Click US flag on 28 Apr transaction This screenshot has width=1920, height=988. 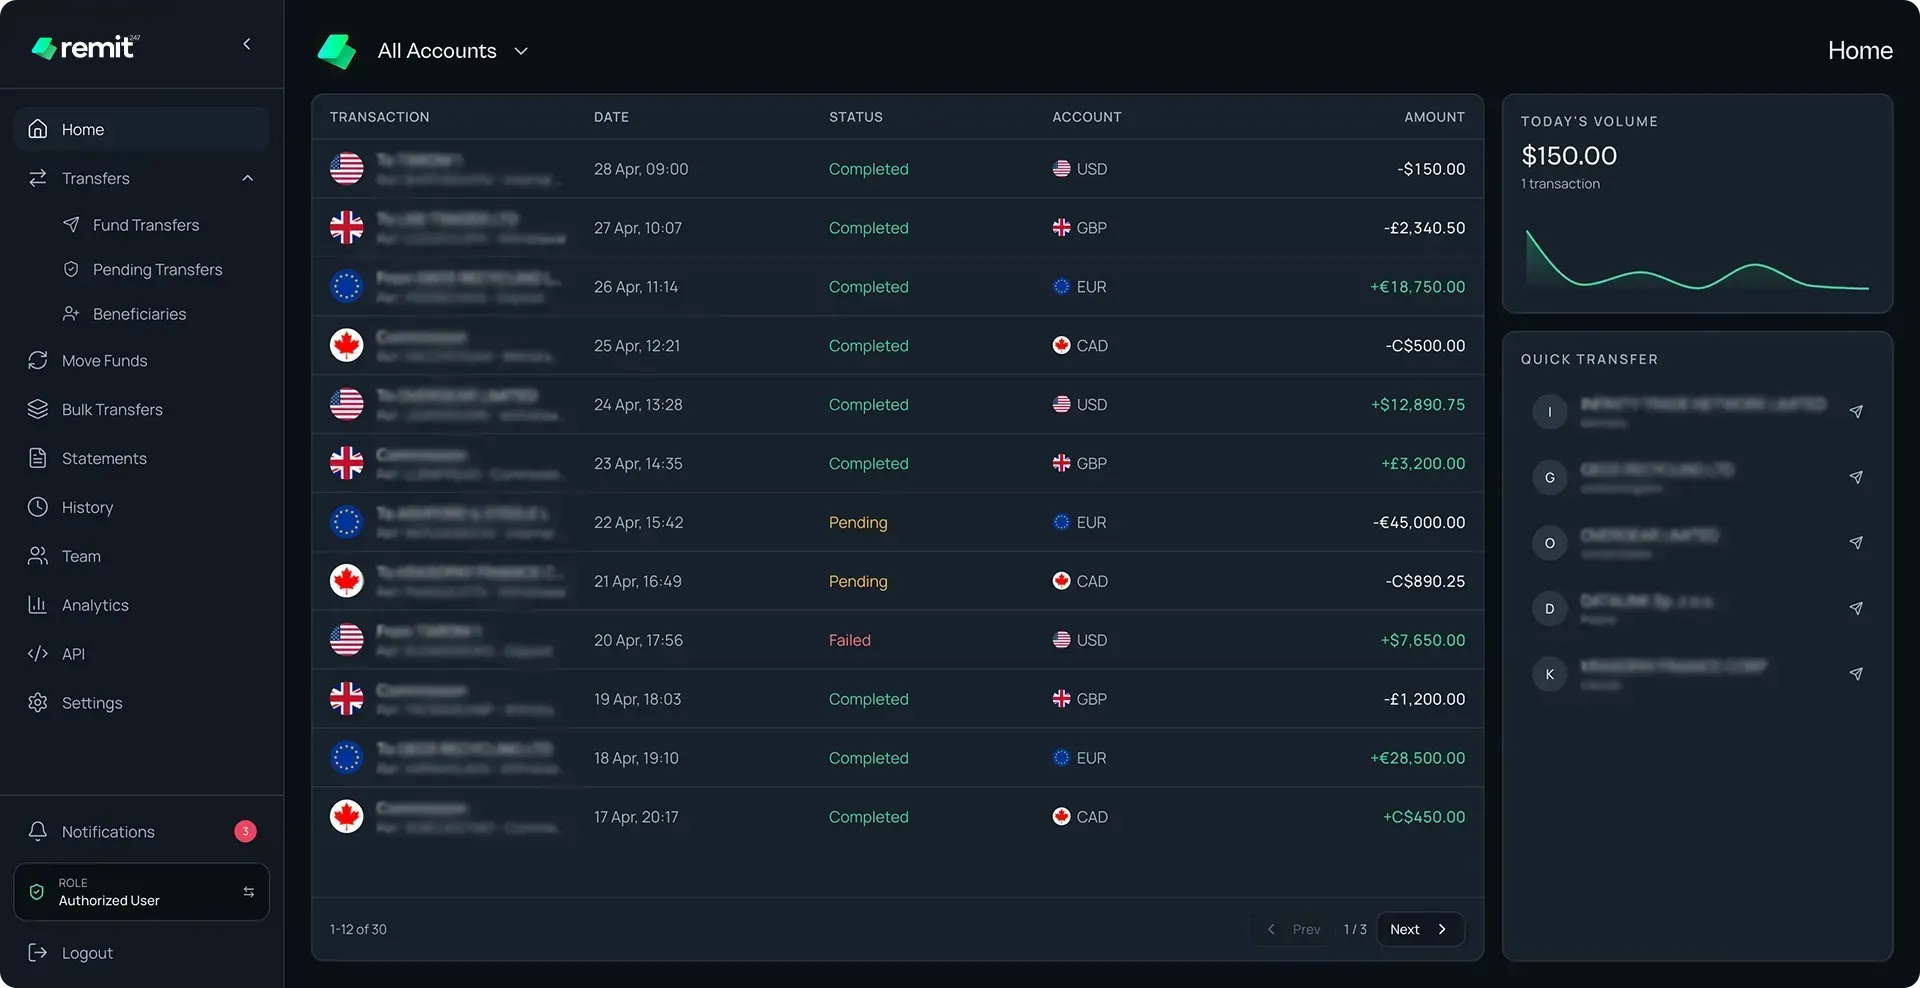point(347,168)
